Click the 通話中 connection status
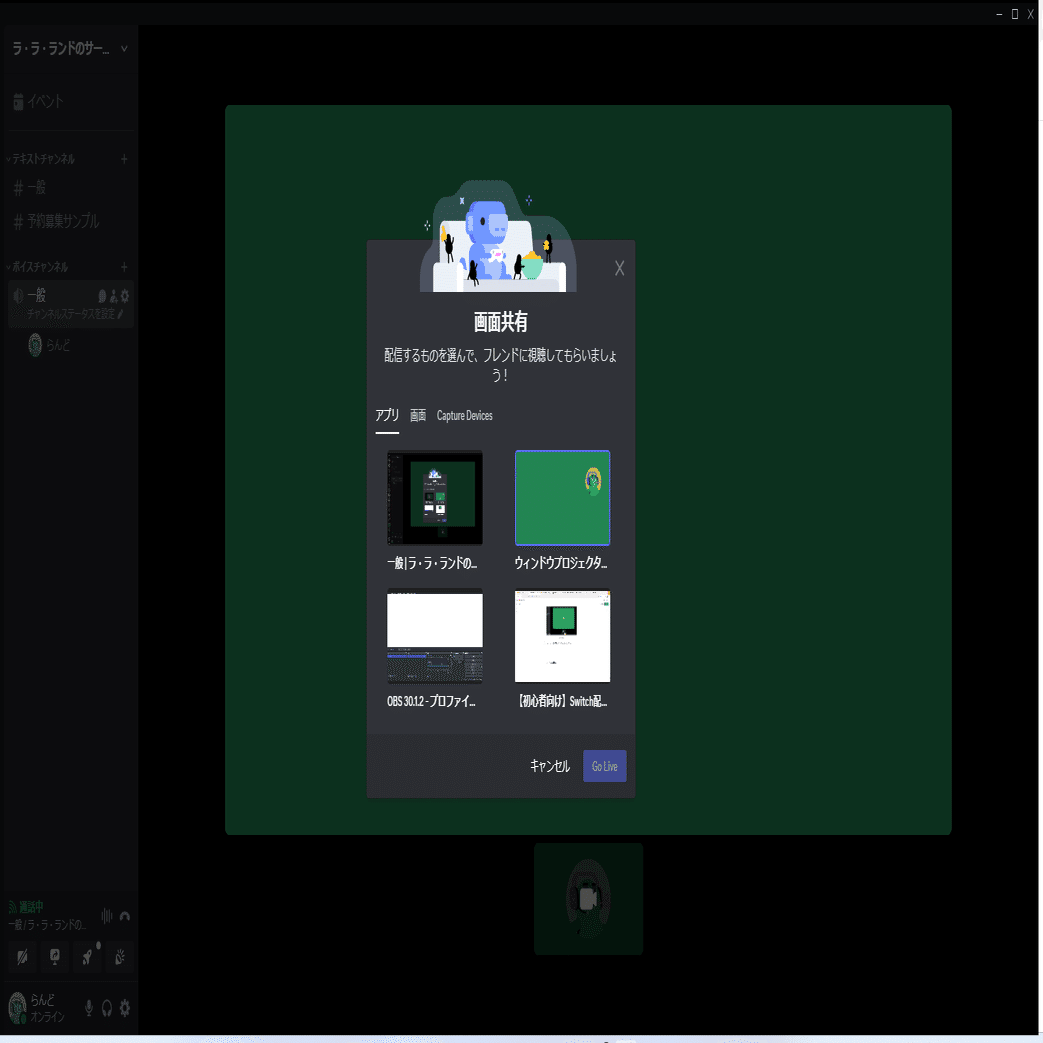The image size is (1043, 1043). [x=27, y=907]
